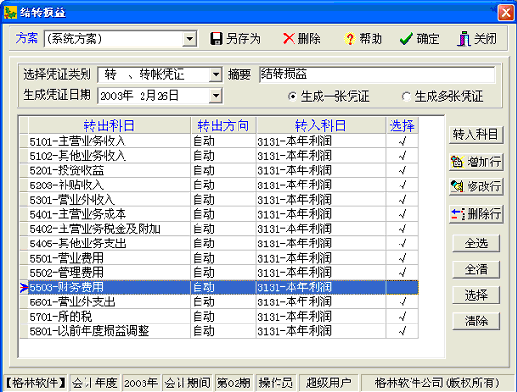Select row 5301-营业外收入

tap(219, 200)
